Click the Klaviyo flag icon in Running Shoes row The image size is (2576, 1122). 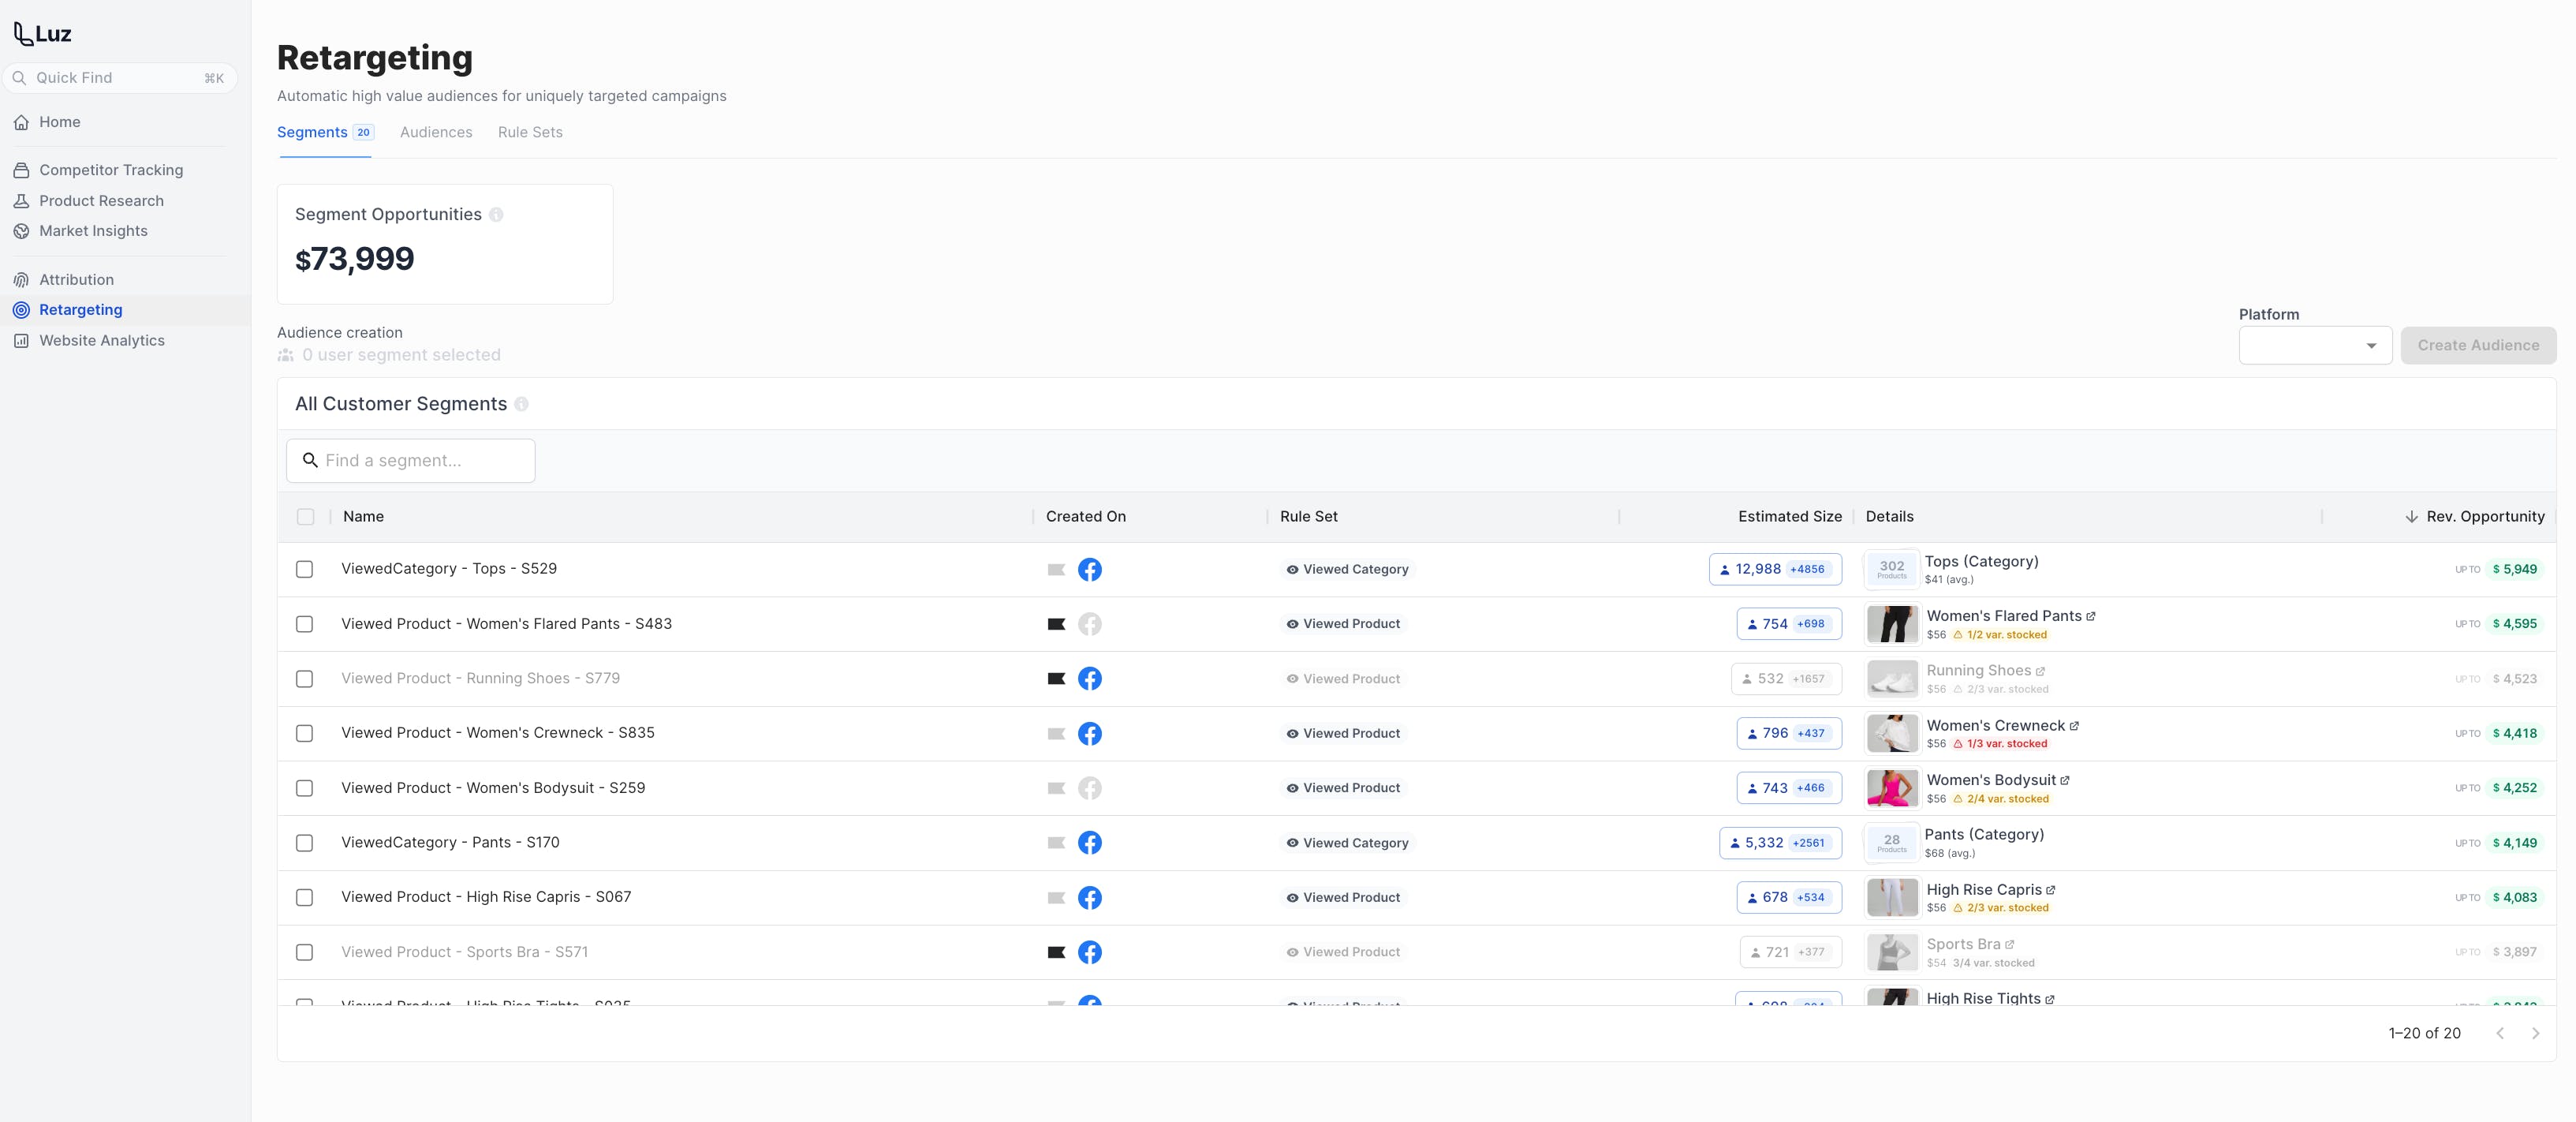click(x=1055, y=679)
